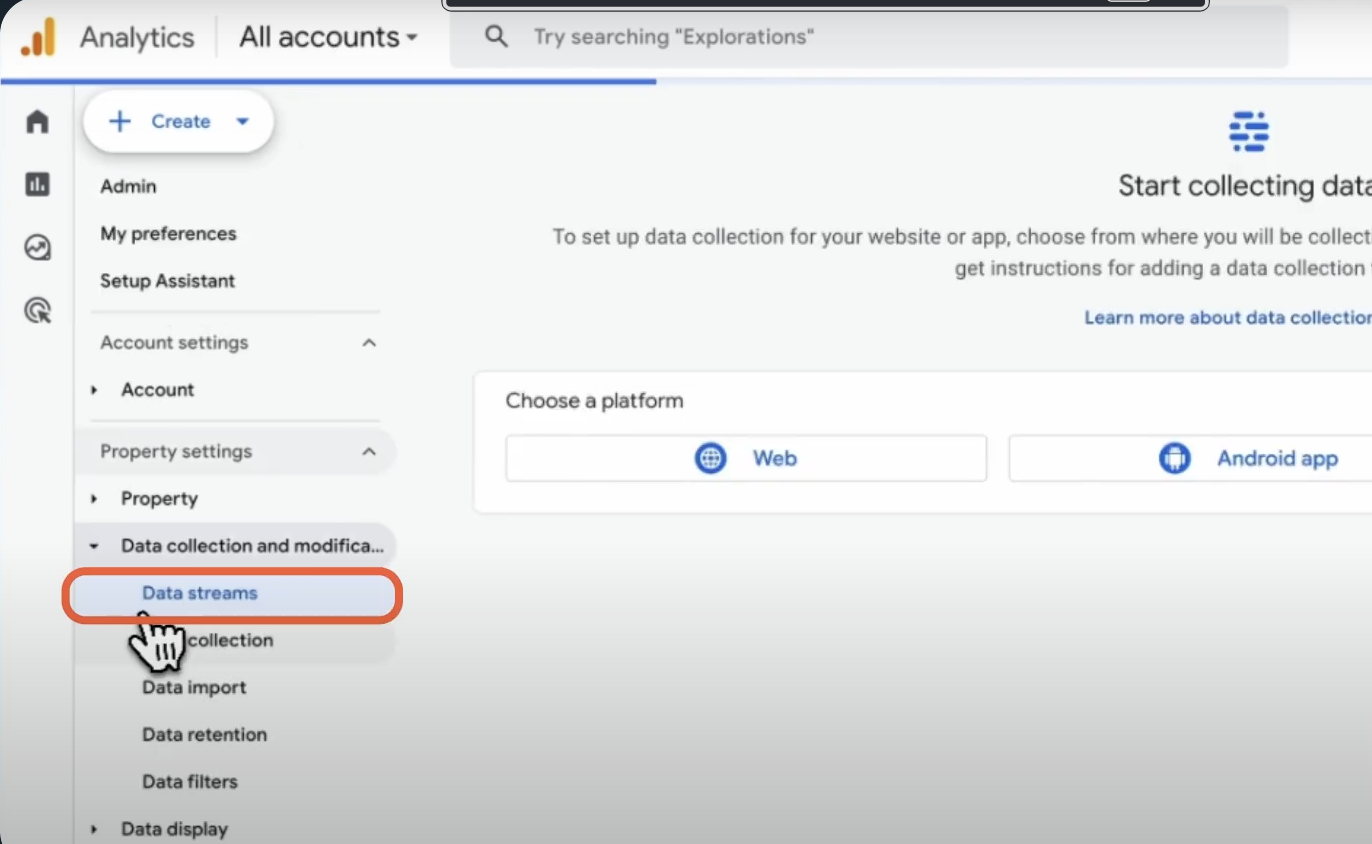Open the Data display item
This screenshot has width=1372, height=844.
coord(174,829)
